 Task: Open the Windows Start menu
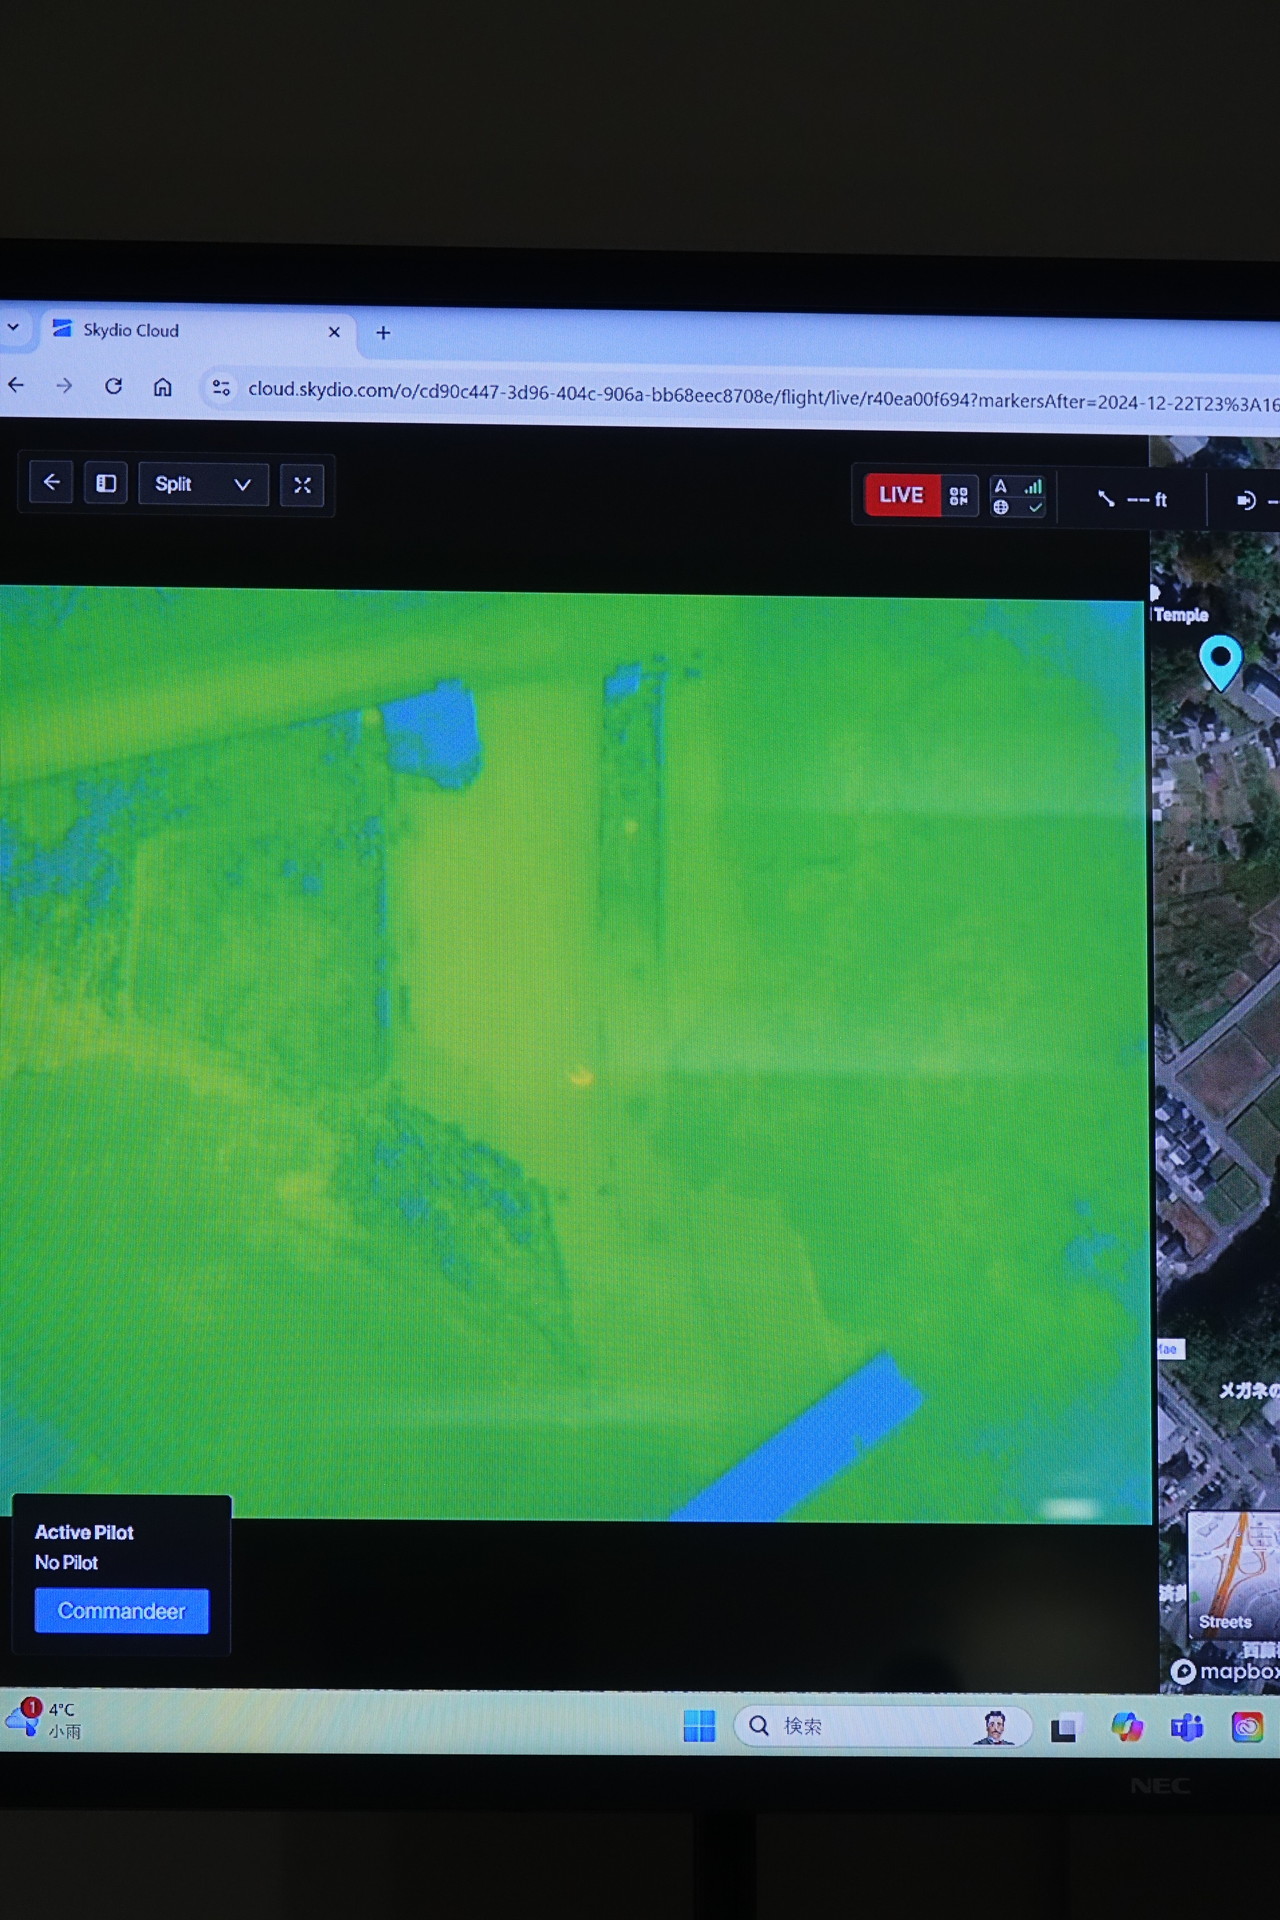(x=699, y=1725)
